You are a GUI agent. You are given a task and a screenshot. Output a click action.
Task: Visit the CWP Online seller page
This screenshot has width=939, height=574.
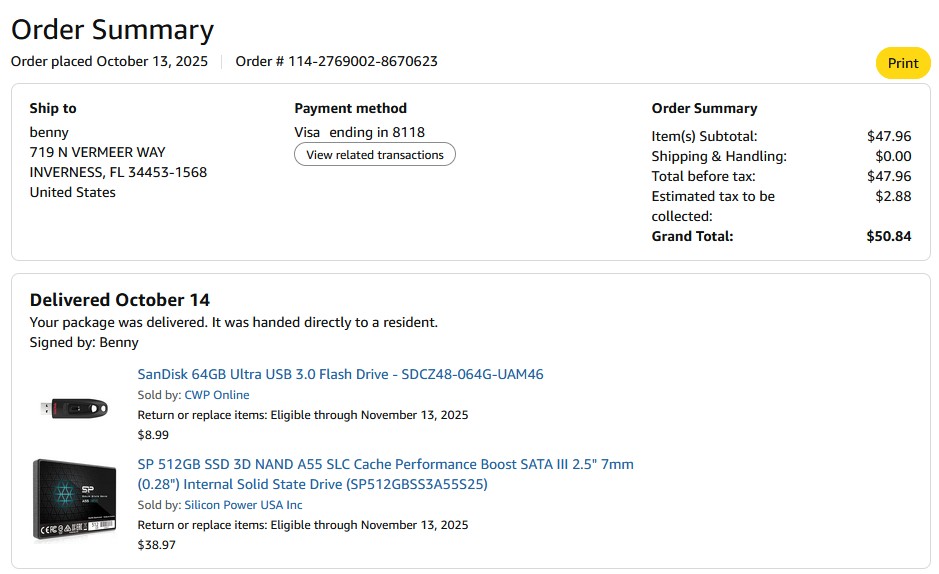[217, 395]
